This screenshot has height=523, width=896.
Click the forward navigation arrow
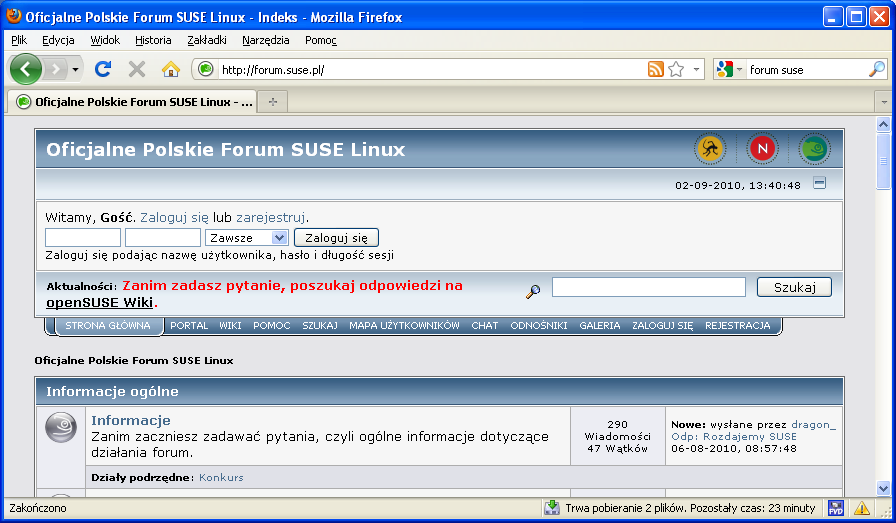pyautogui.click(x=56, y=70)
